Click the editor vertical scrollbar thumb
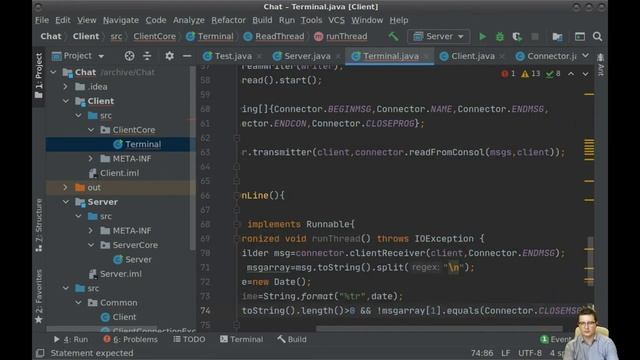640x360 pixels. tap(591, 261)
